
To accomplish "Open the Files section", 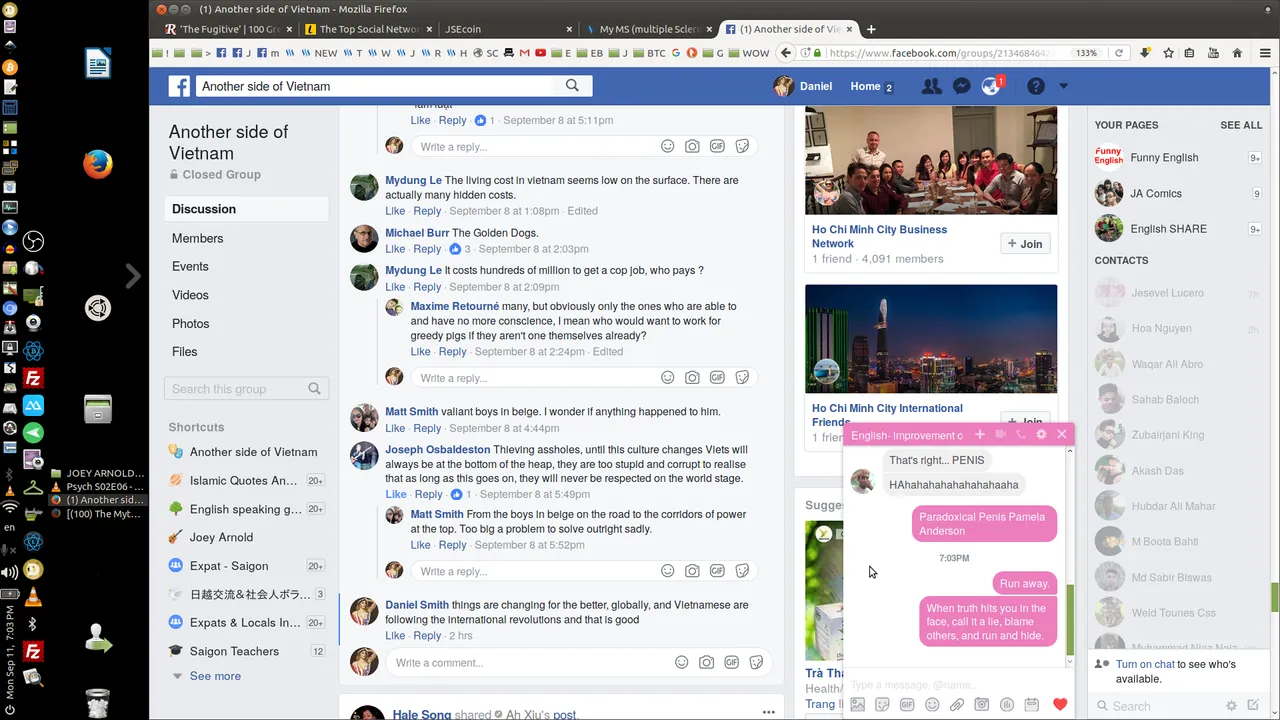I will tap(185, 351).
